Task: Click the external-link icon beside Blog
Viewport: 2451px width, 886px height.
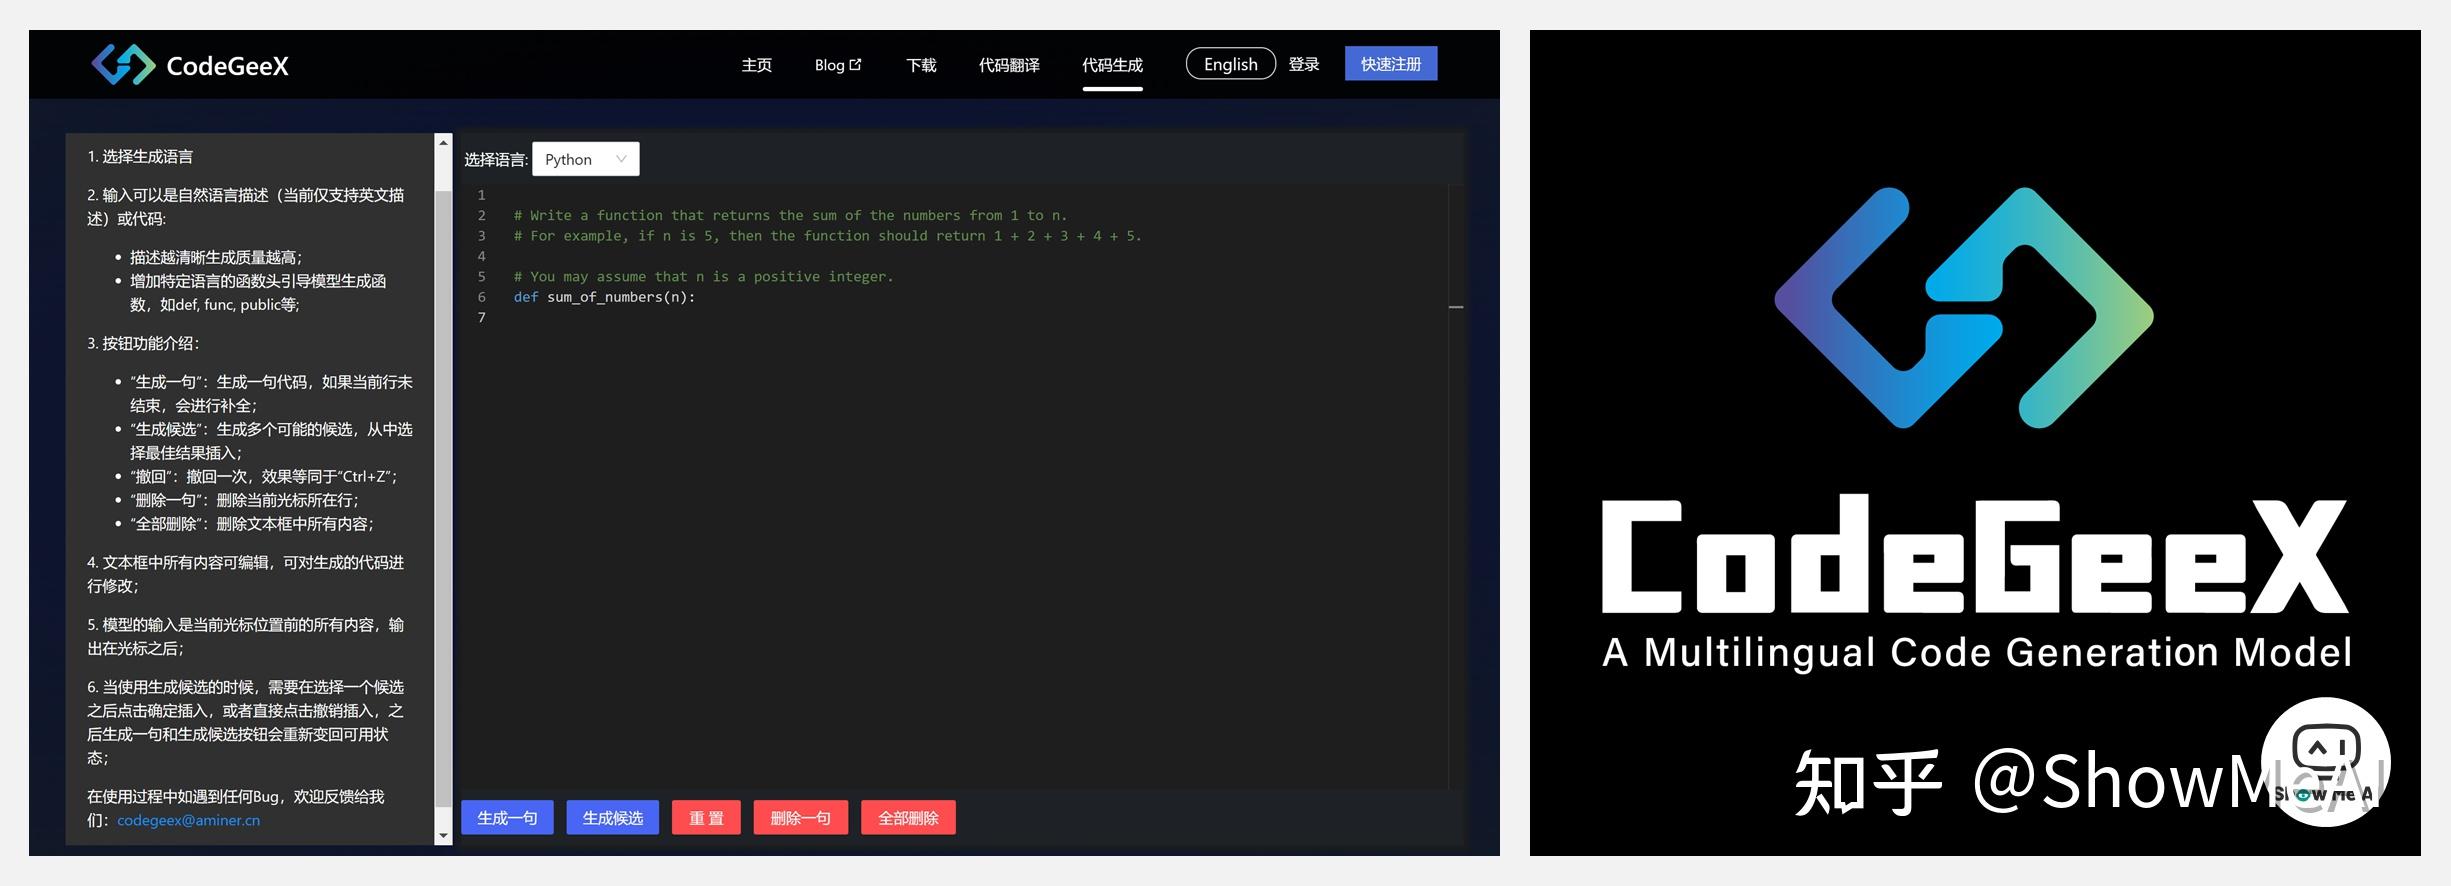Action: coord(855,64)
